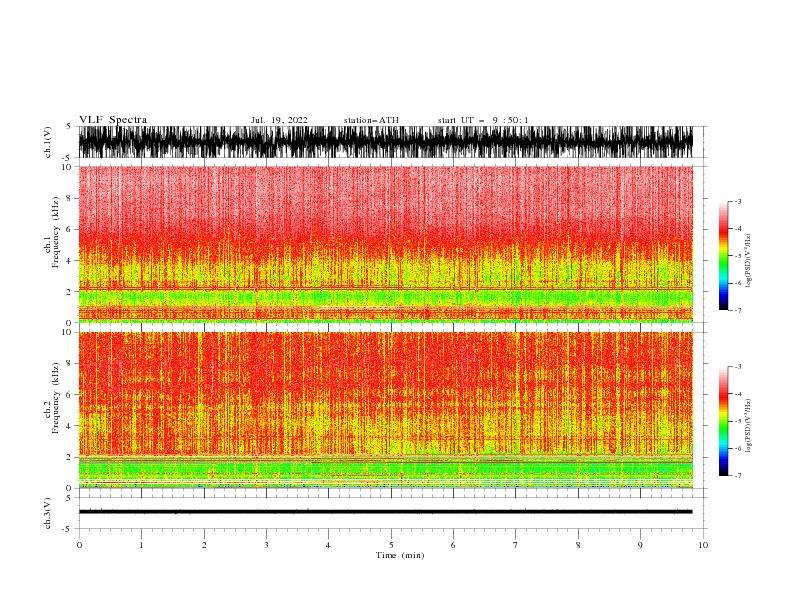Image resolution: width=792 pixels, height=612 pixels.
Task: Click the ch.1 log(PSD) color bar
Action: tap(724, 256)
